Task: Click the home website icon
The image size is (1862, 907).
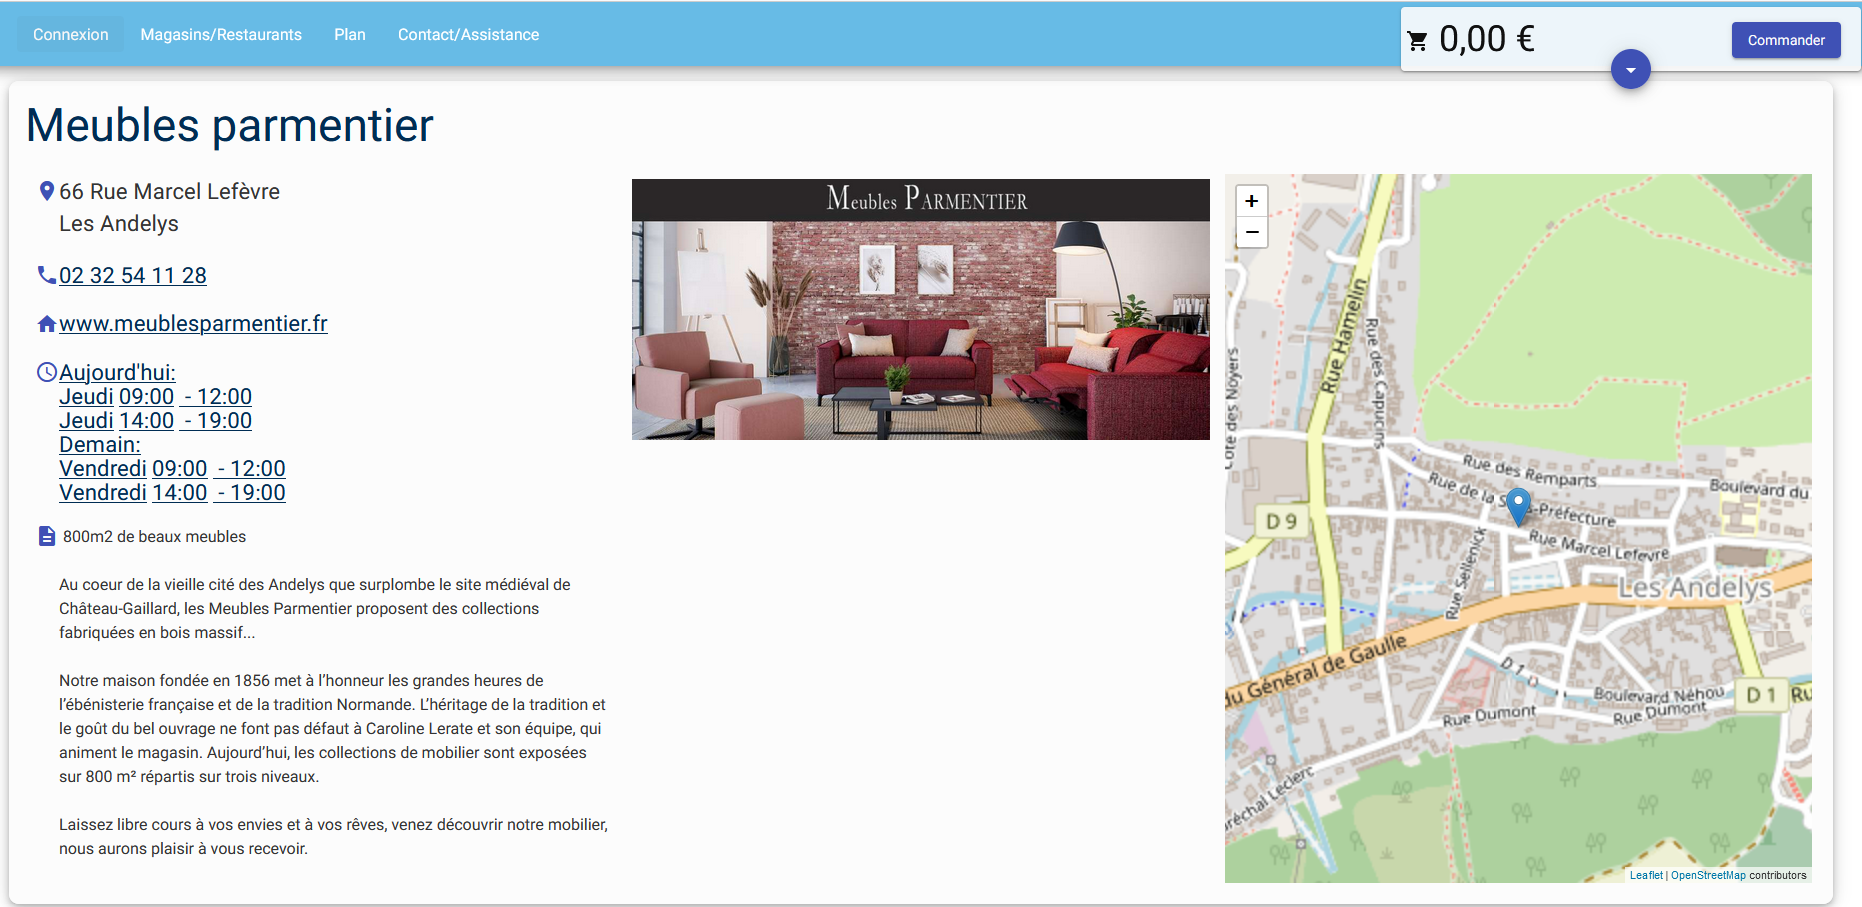Action: [x=46, y=324]
